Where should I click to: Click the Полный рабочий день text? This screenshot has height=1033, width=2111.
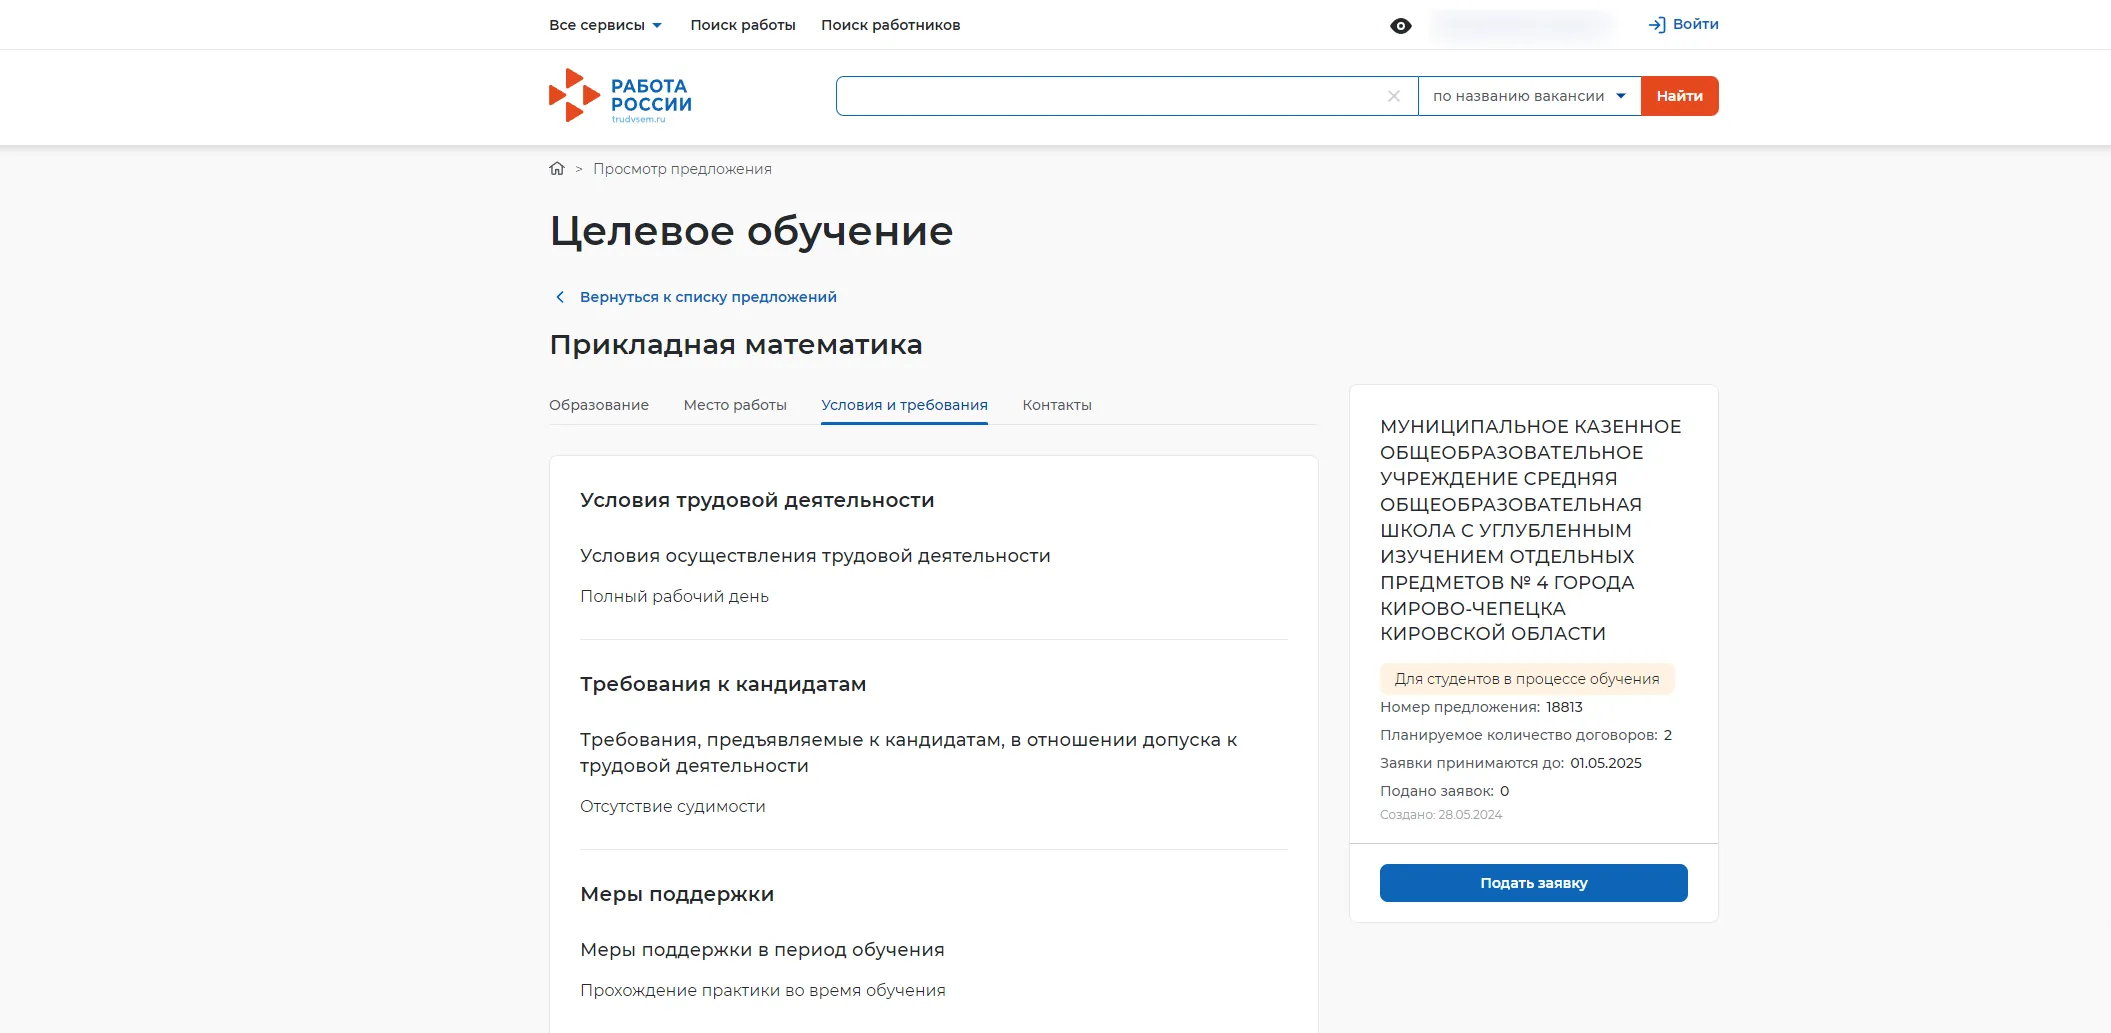[674, 597]
